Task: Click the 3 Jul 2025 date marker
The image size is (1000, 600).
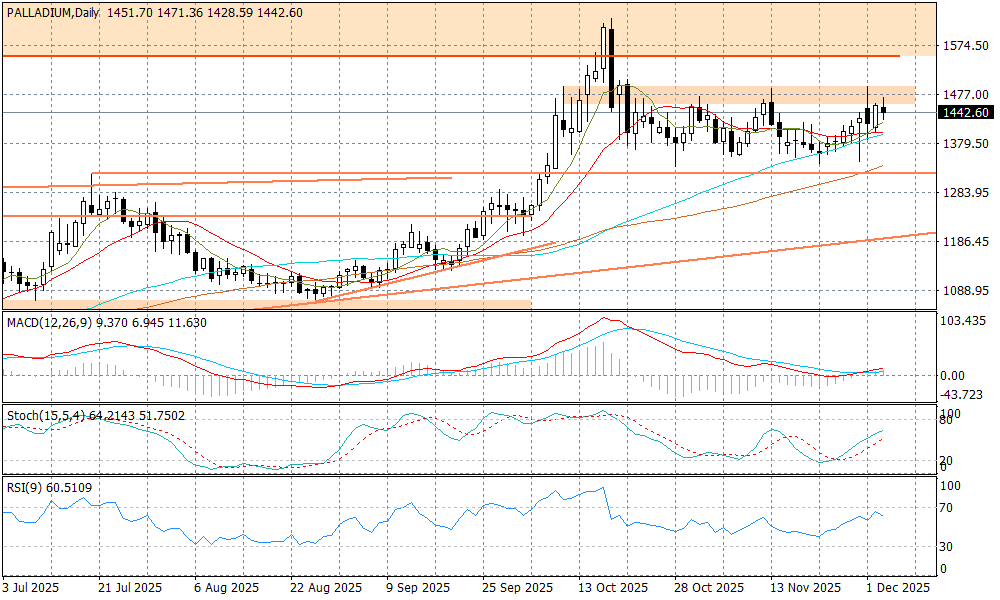Action: 33,587
